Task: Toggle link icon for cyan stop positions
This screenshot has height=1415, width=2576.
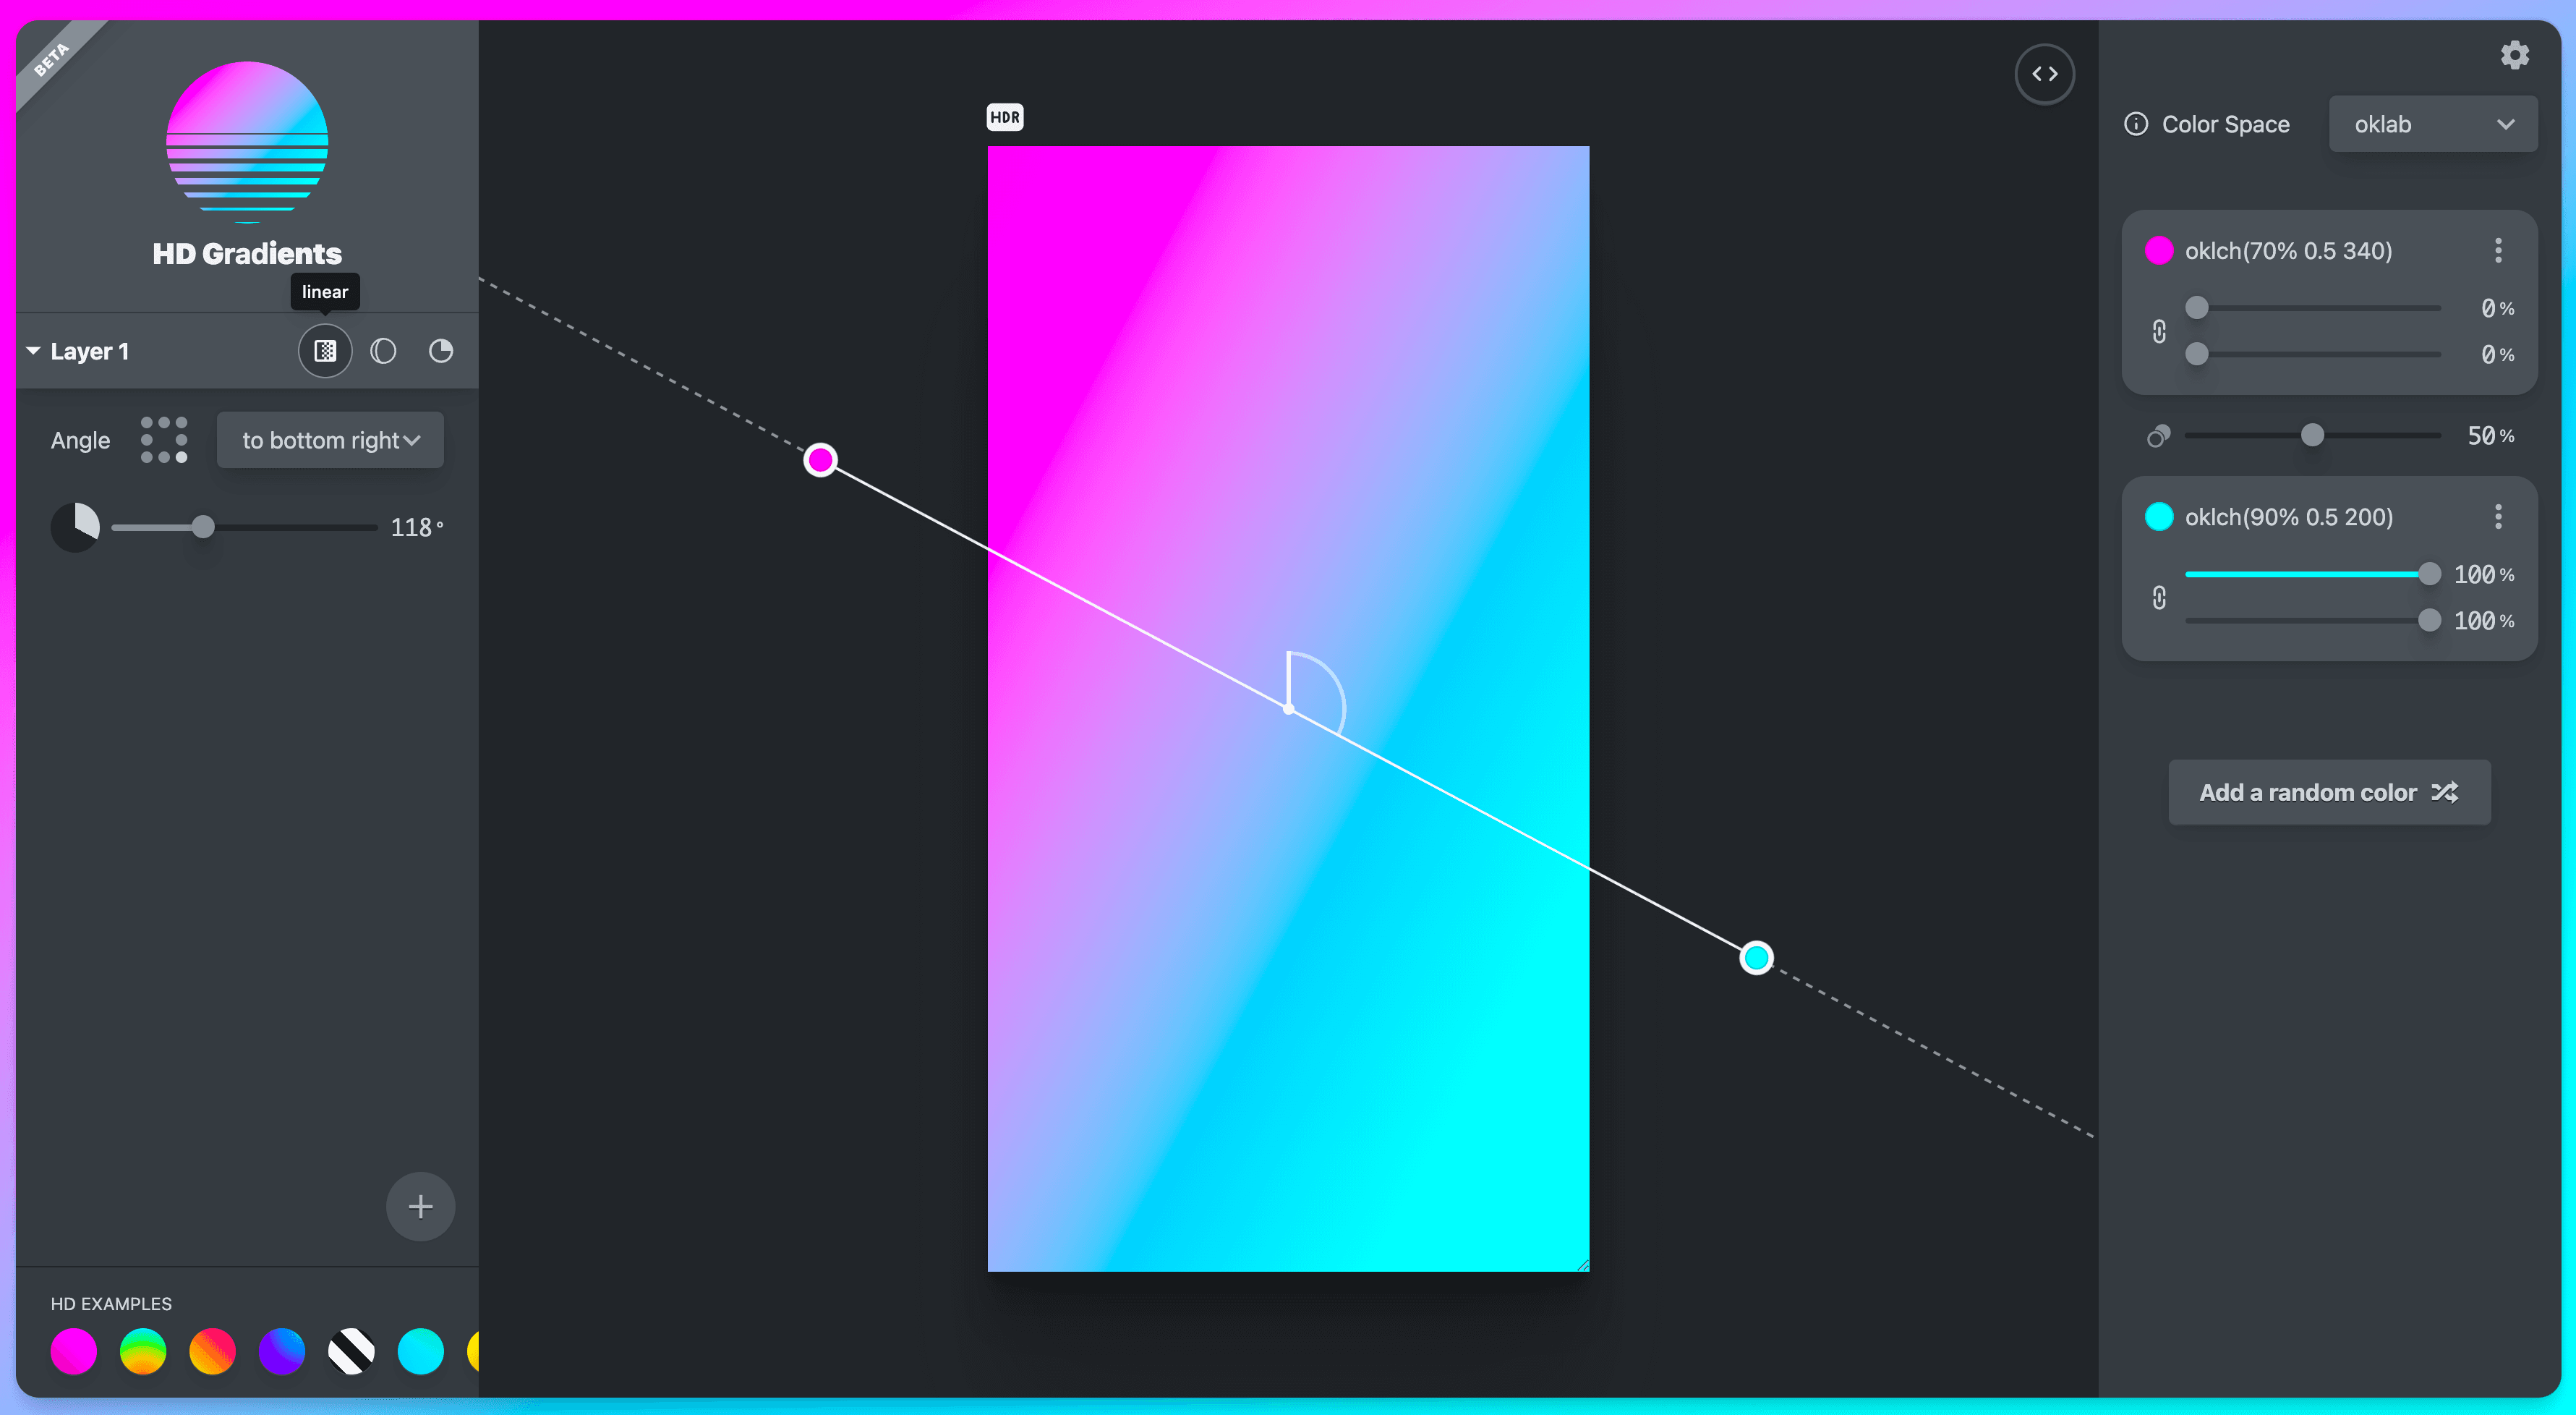Action: [2159, 598]
